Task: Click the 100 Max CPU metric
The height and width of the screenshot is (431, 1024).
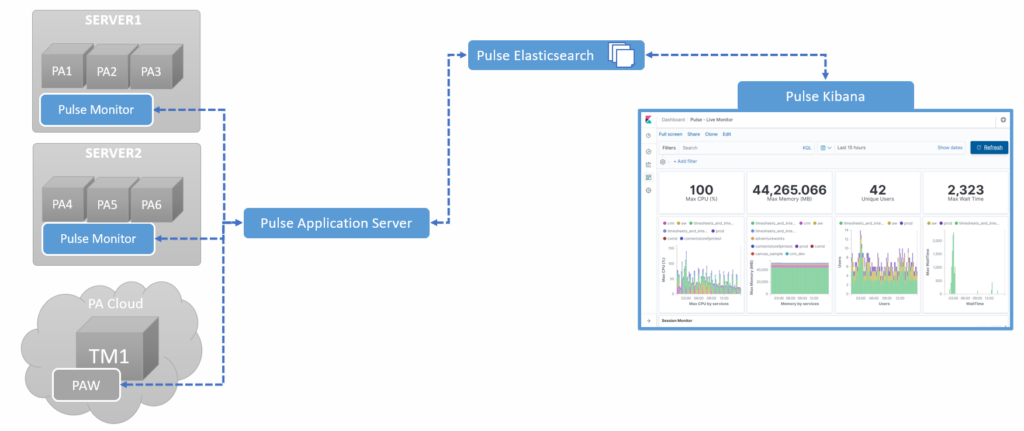Action: click(x=701, y=192)
